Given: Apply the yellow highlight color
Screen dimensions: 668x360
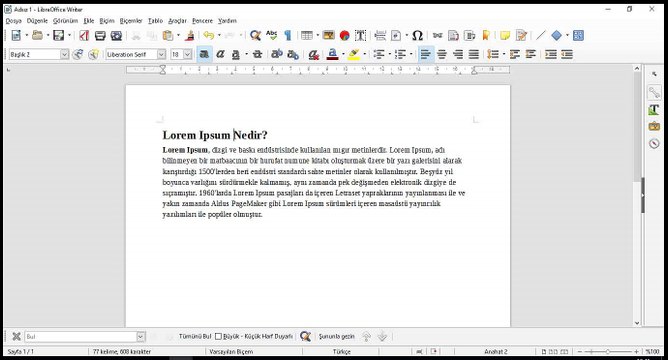Looking at the screenshot, I should 354,55.
